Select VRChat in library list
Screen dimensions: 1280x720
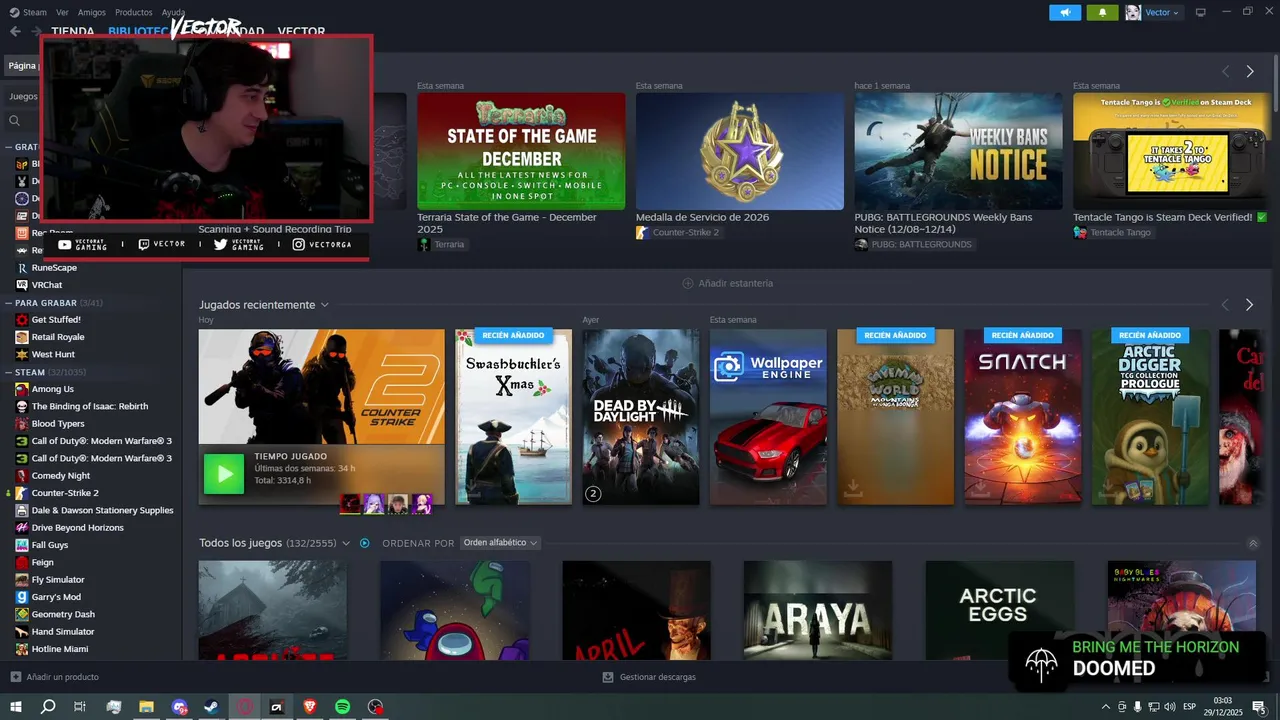click(x=47, y=285)
